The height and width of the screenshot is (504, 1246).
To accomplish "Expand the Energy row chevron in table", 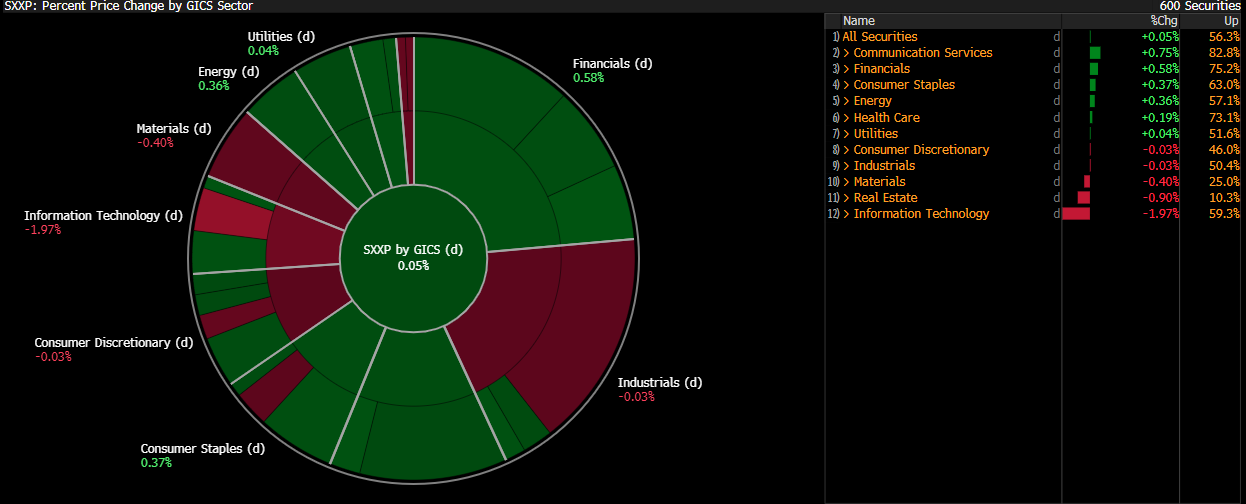I will click(847, 101).
